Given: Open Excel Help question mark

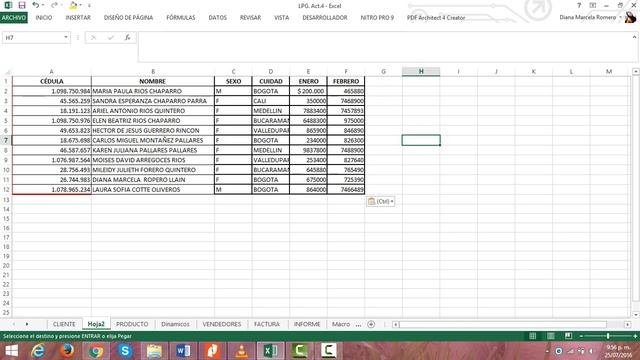Looking at the screenshot, I should click(x=579, y=5).
